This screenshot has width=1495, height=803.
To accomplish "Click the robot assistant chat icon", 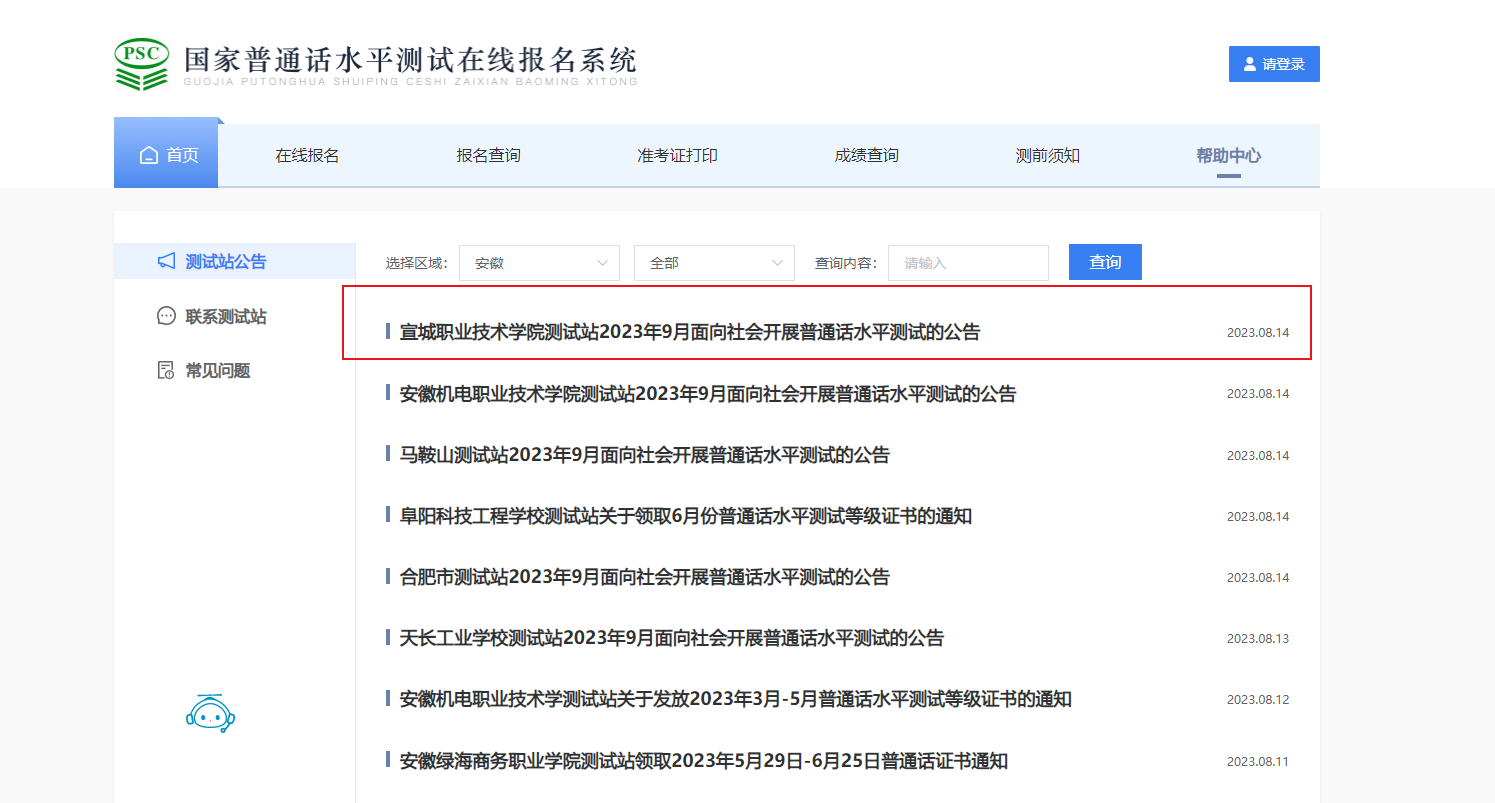I will click(x=210, y=713).
